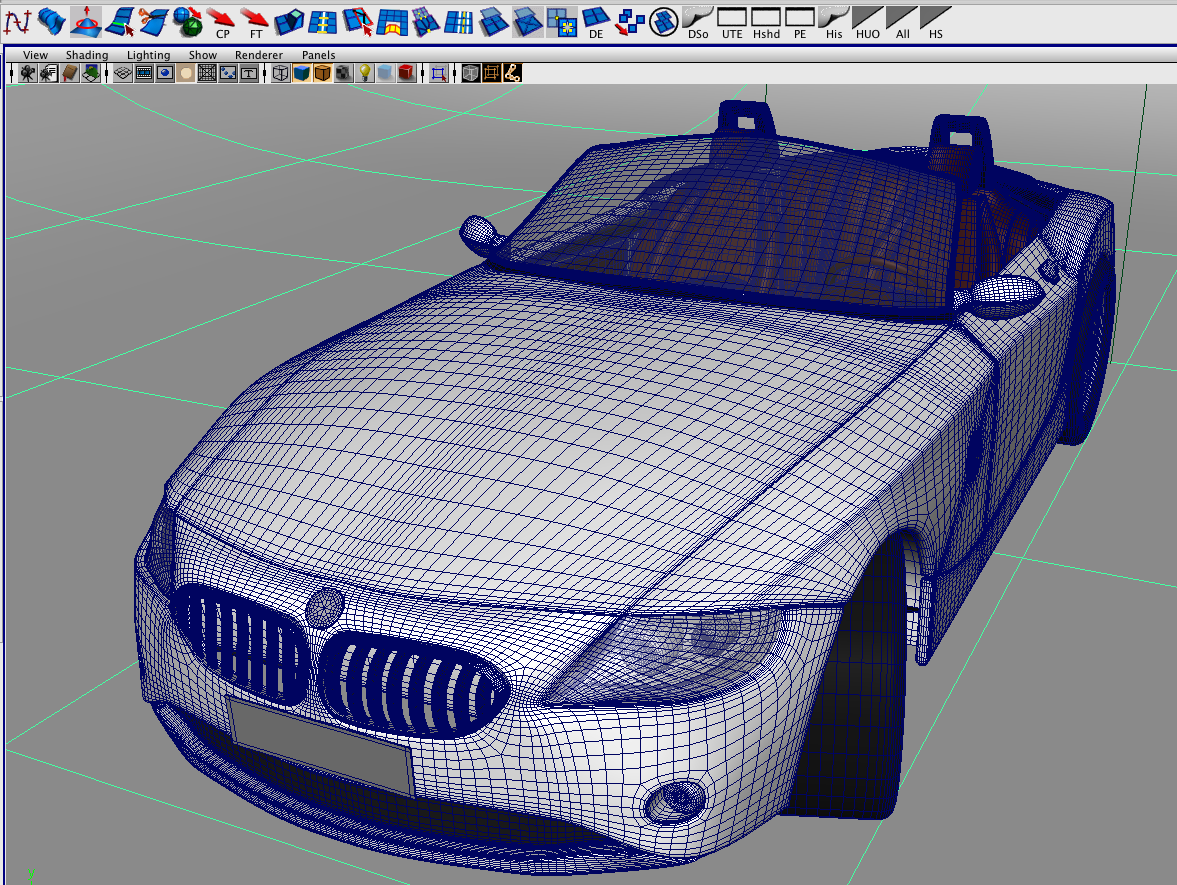1177x885 pixels.
Task: Open the Shading panel menu
Action: [87, 55]
